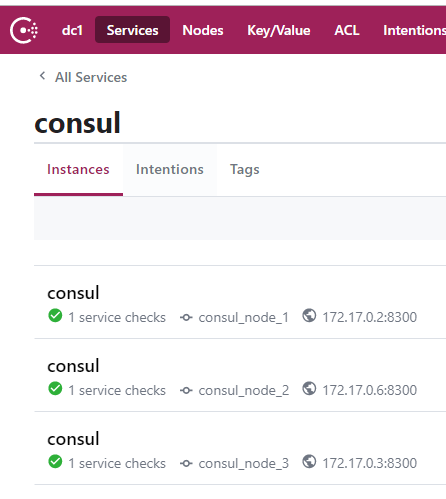This screenshot has height=499, width=446.
Task: Click node icon beside consul_node_2
Action: [186, 391]
